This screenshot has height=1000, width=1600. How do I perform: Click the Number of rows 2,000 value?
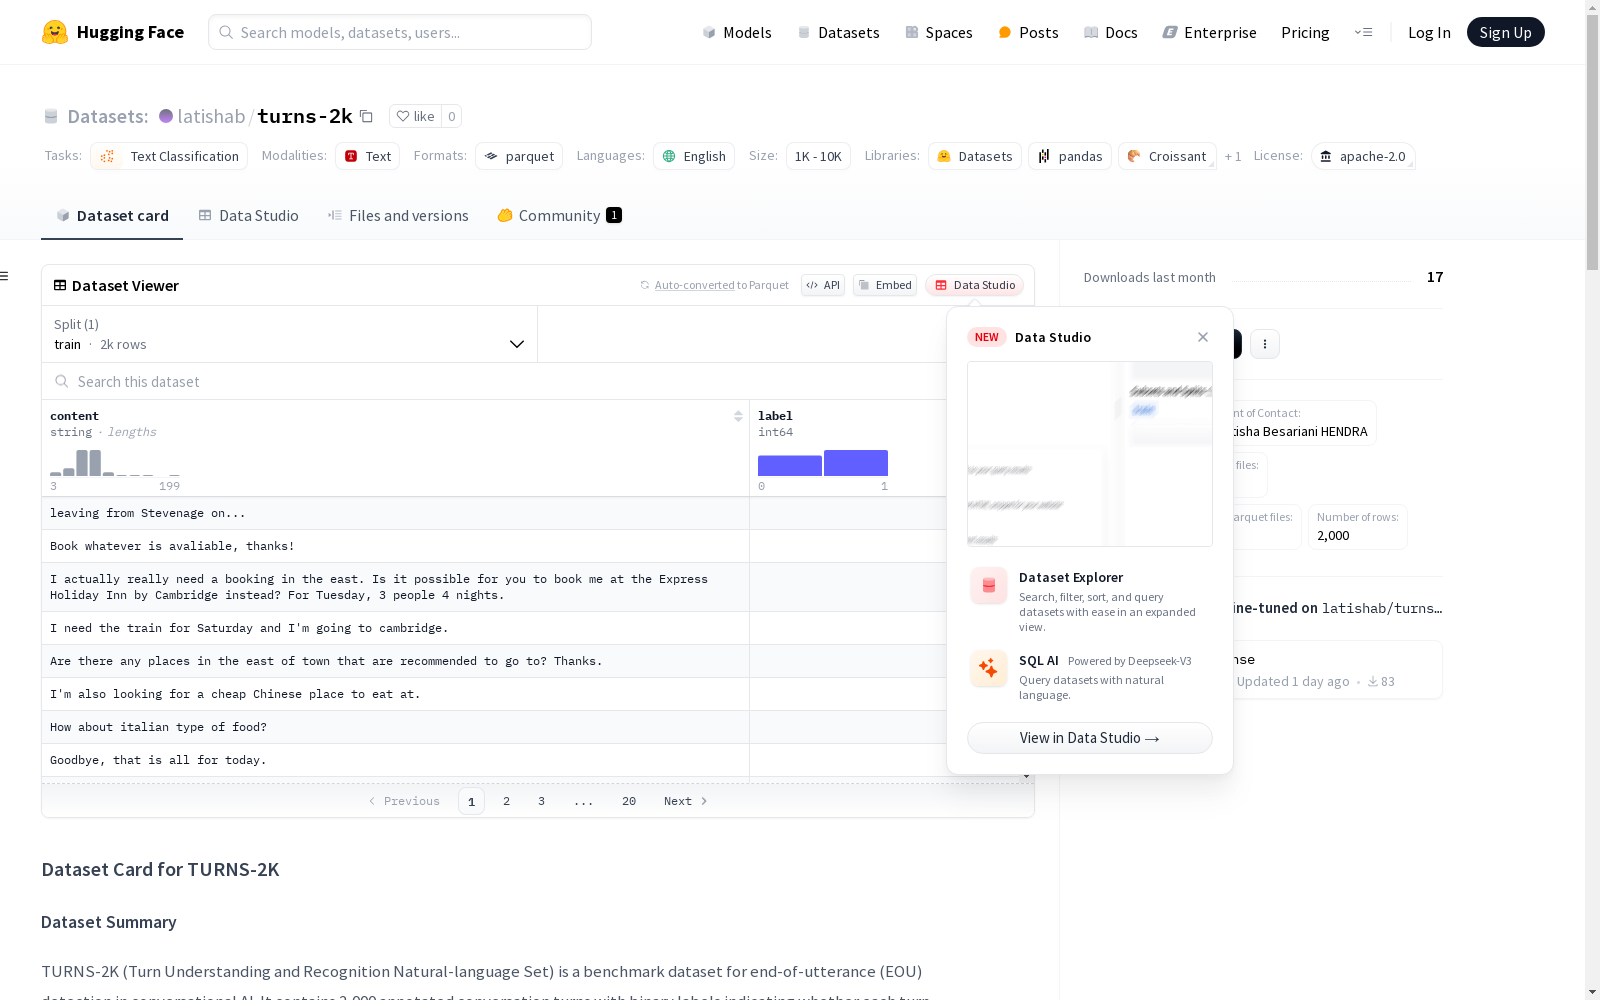point(1333,535)
